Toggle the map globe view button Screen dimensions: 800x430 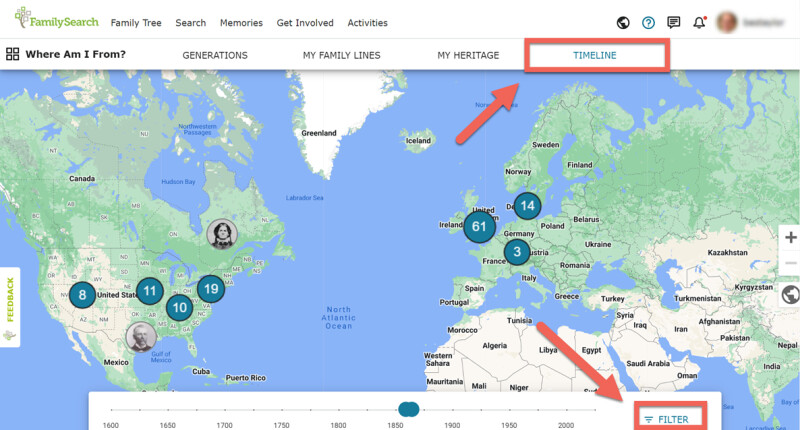[790, 295]
